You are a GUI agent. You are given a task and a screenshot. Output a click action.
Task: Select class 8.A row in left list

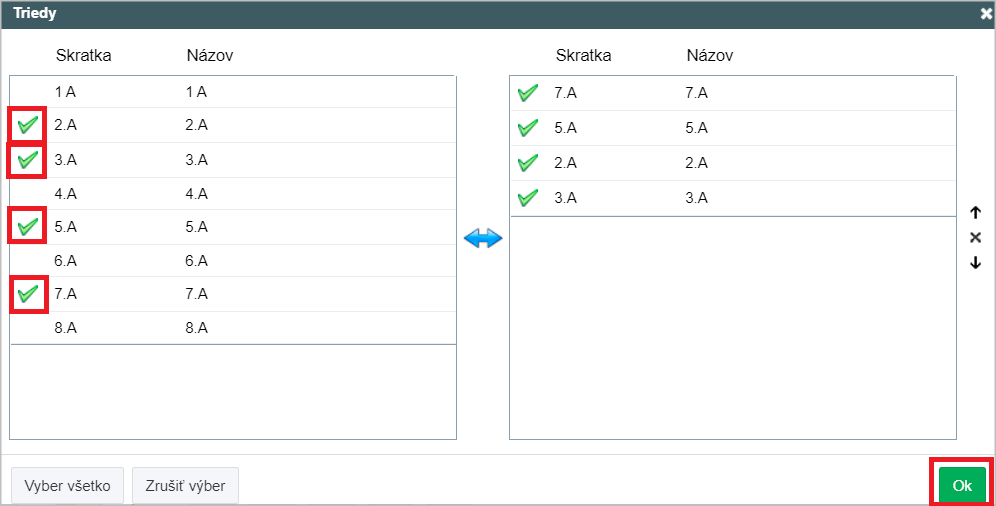pyautogui.click(x=233, y=328)
